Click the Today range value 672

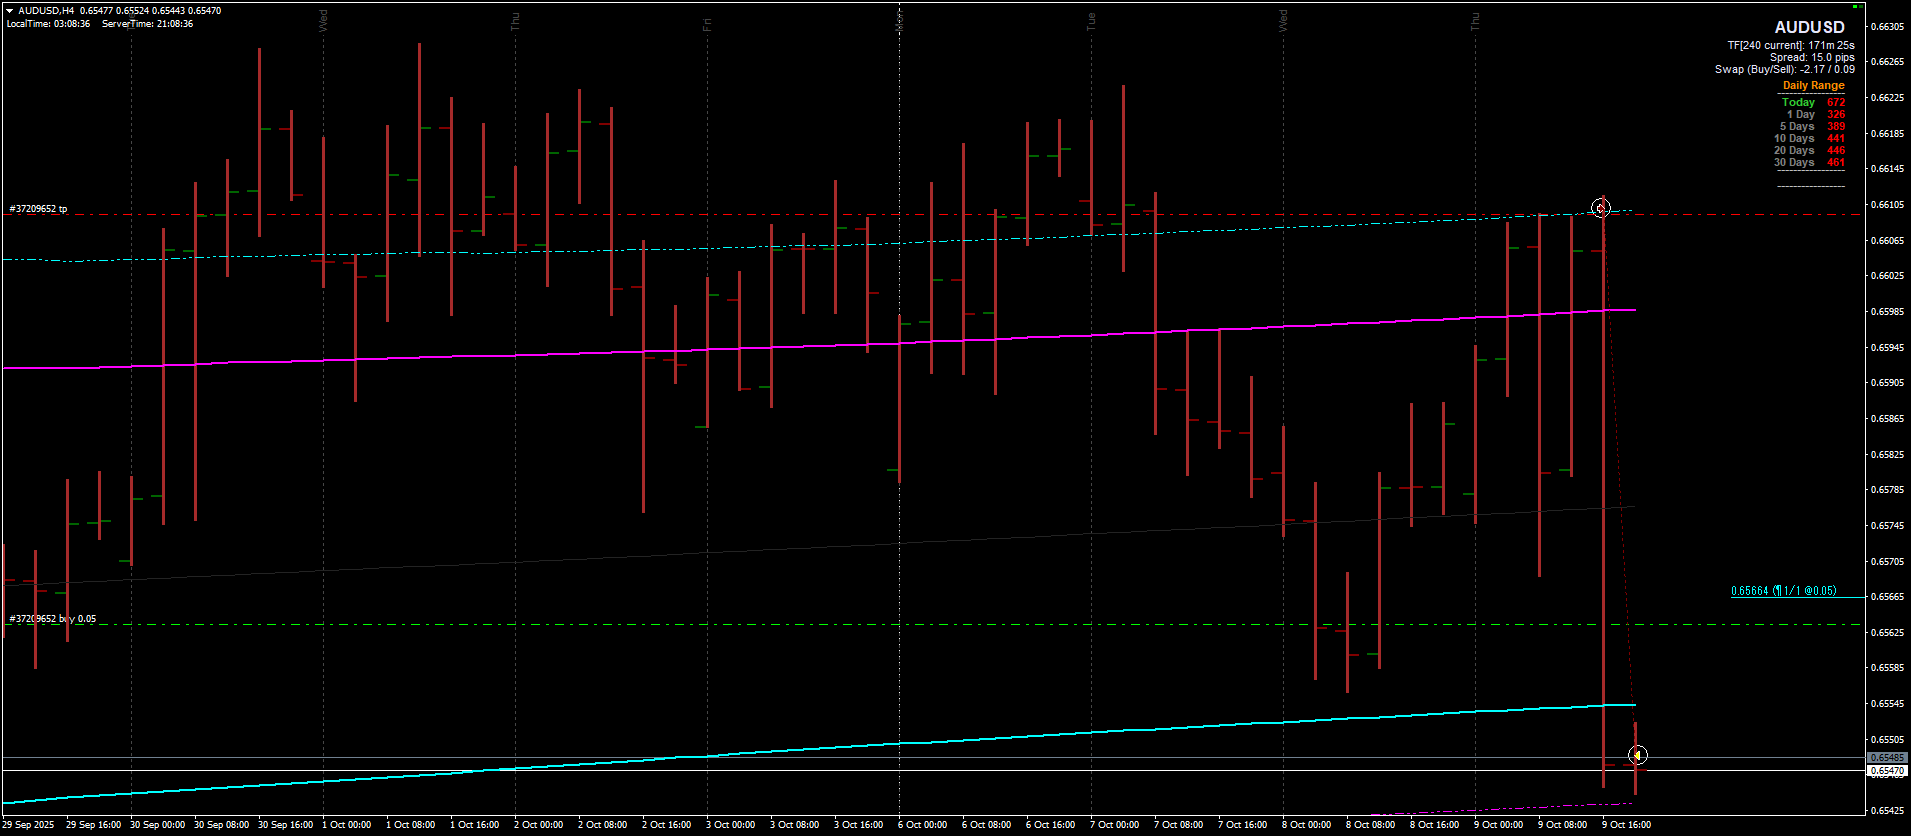(1836, 102)
